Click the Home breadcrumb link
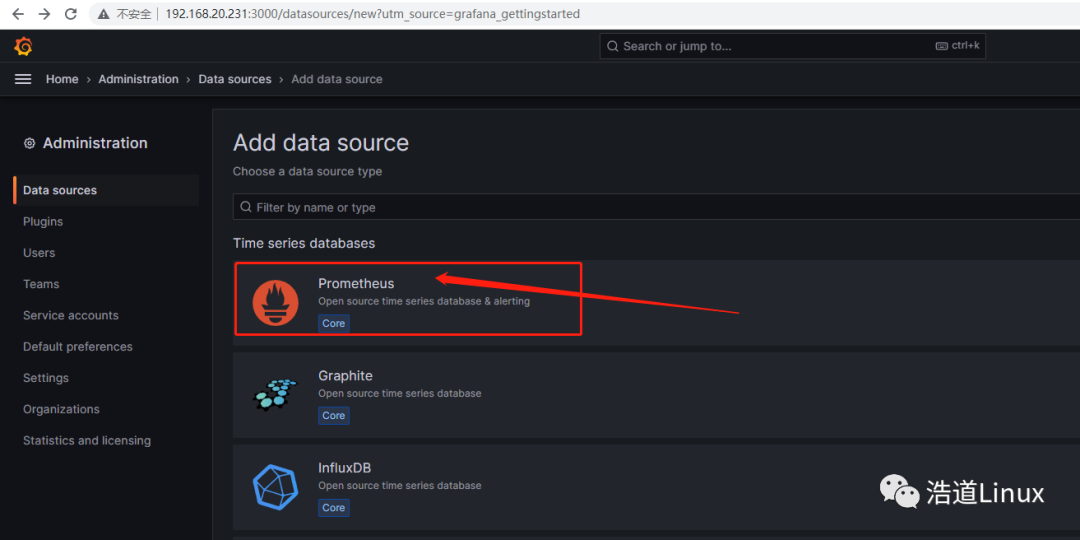1080x540 pixels. pyautogui.click(x=62, y=79)
